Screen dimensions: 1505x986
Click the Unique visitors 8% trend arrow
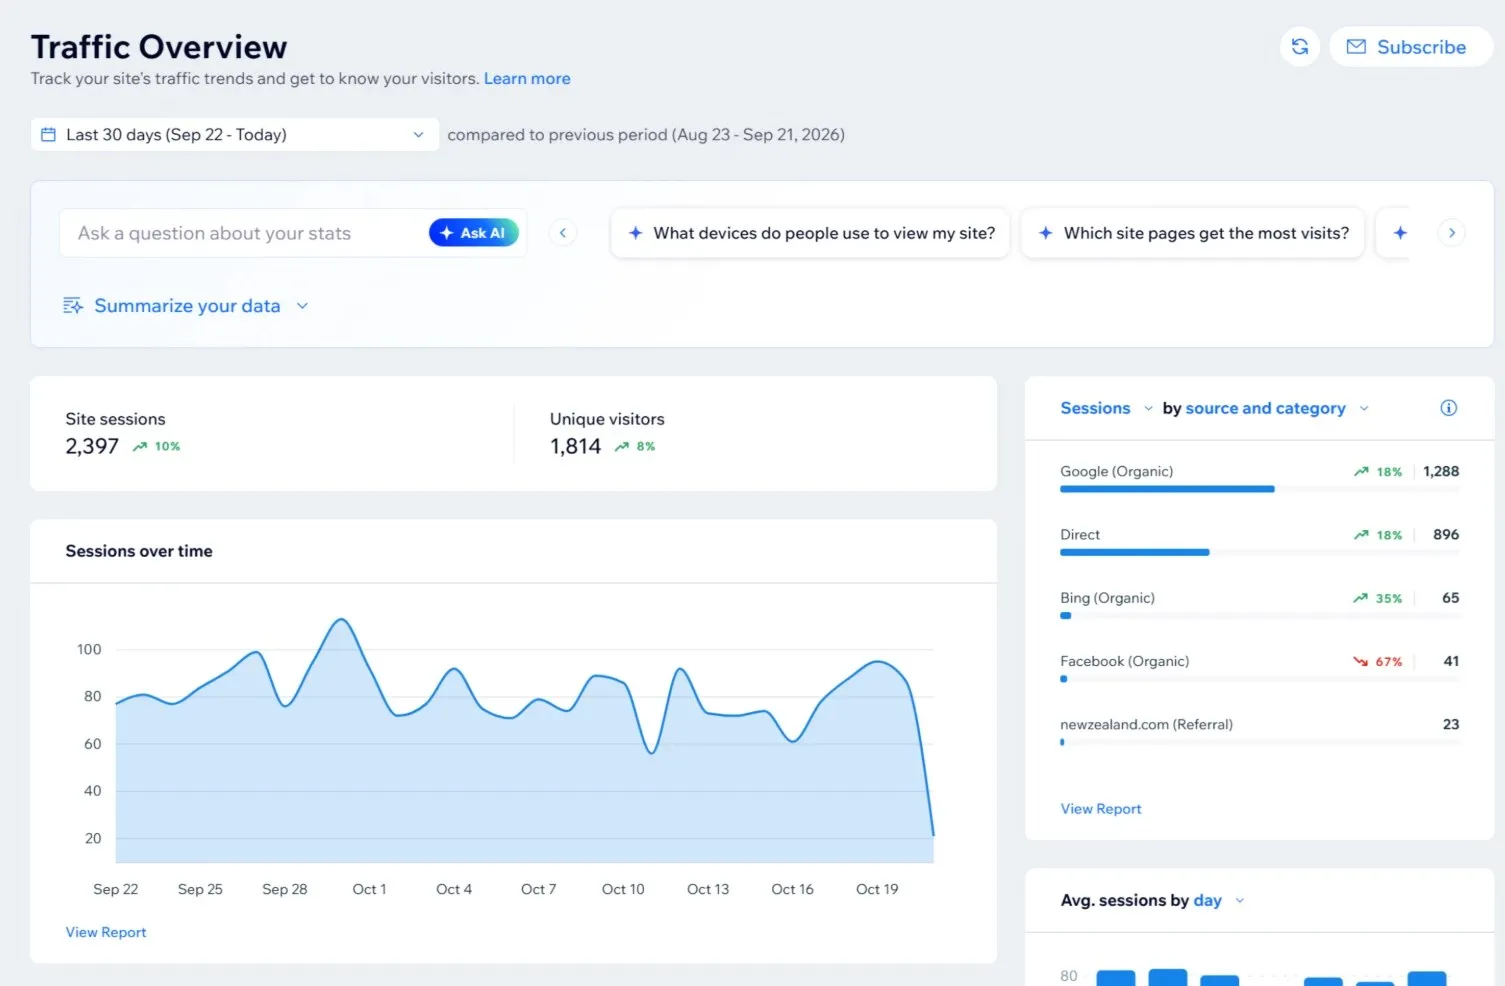(622, 447)
